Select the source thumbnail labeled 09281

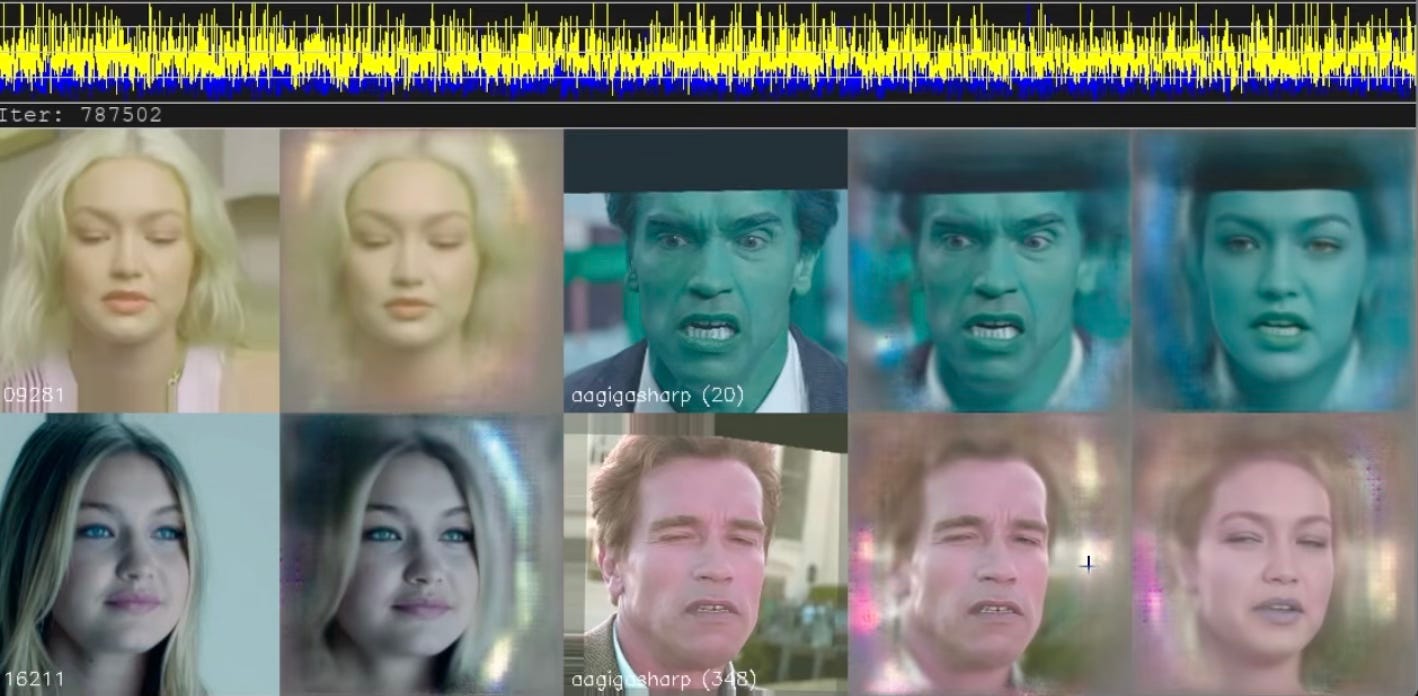(140, 270)
